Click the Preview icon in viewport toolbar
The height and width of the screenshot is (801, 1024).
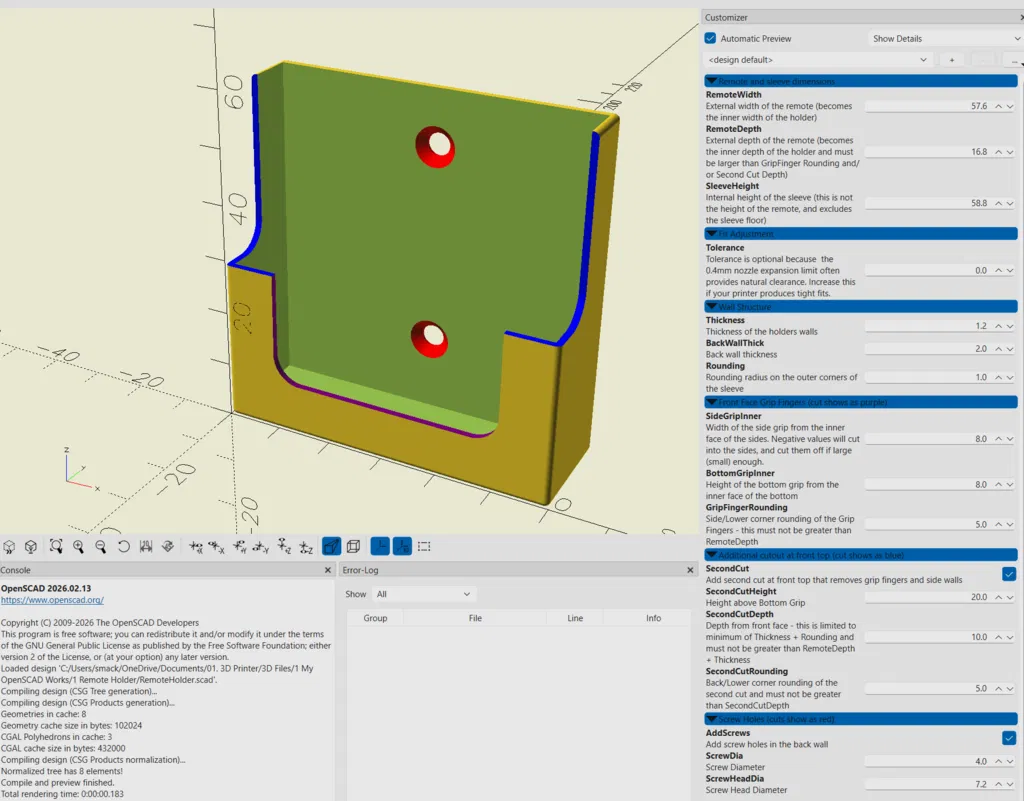point(9,546)
